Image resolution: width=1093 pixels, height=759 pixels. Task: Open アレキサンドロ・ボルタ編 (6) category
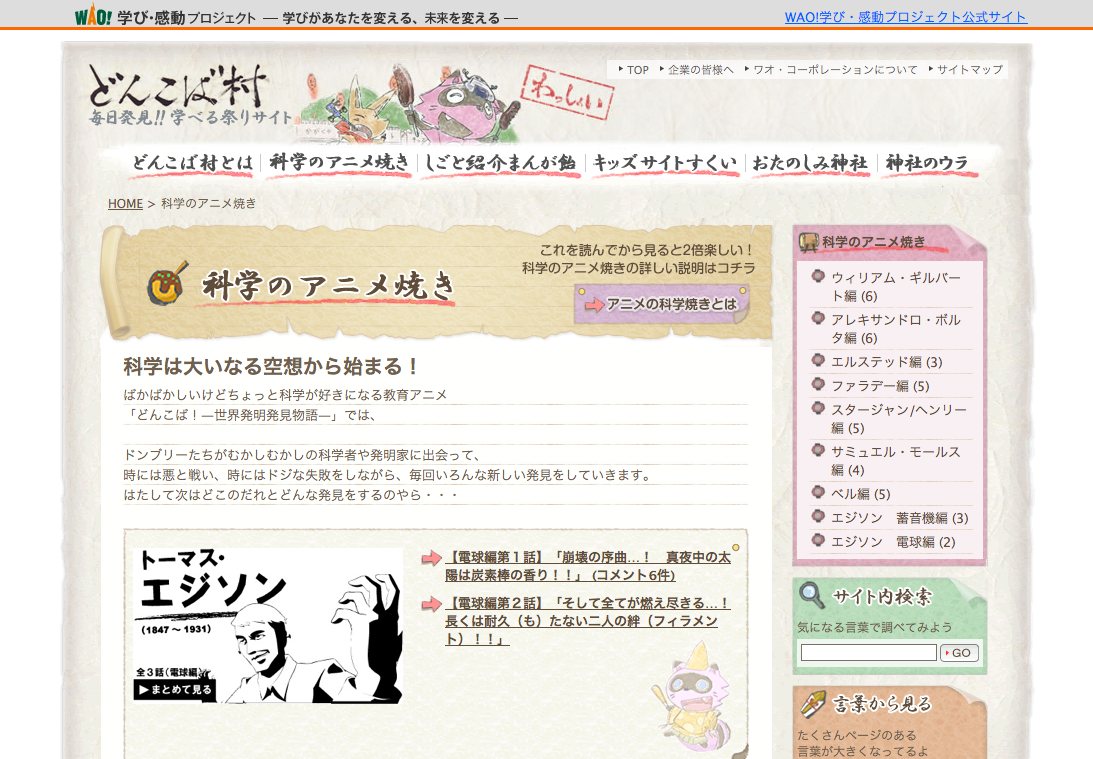point(895,328)
